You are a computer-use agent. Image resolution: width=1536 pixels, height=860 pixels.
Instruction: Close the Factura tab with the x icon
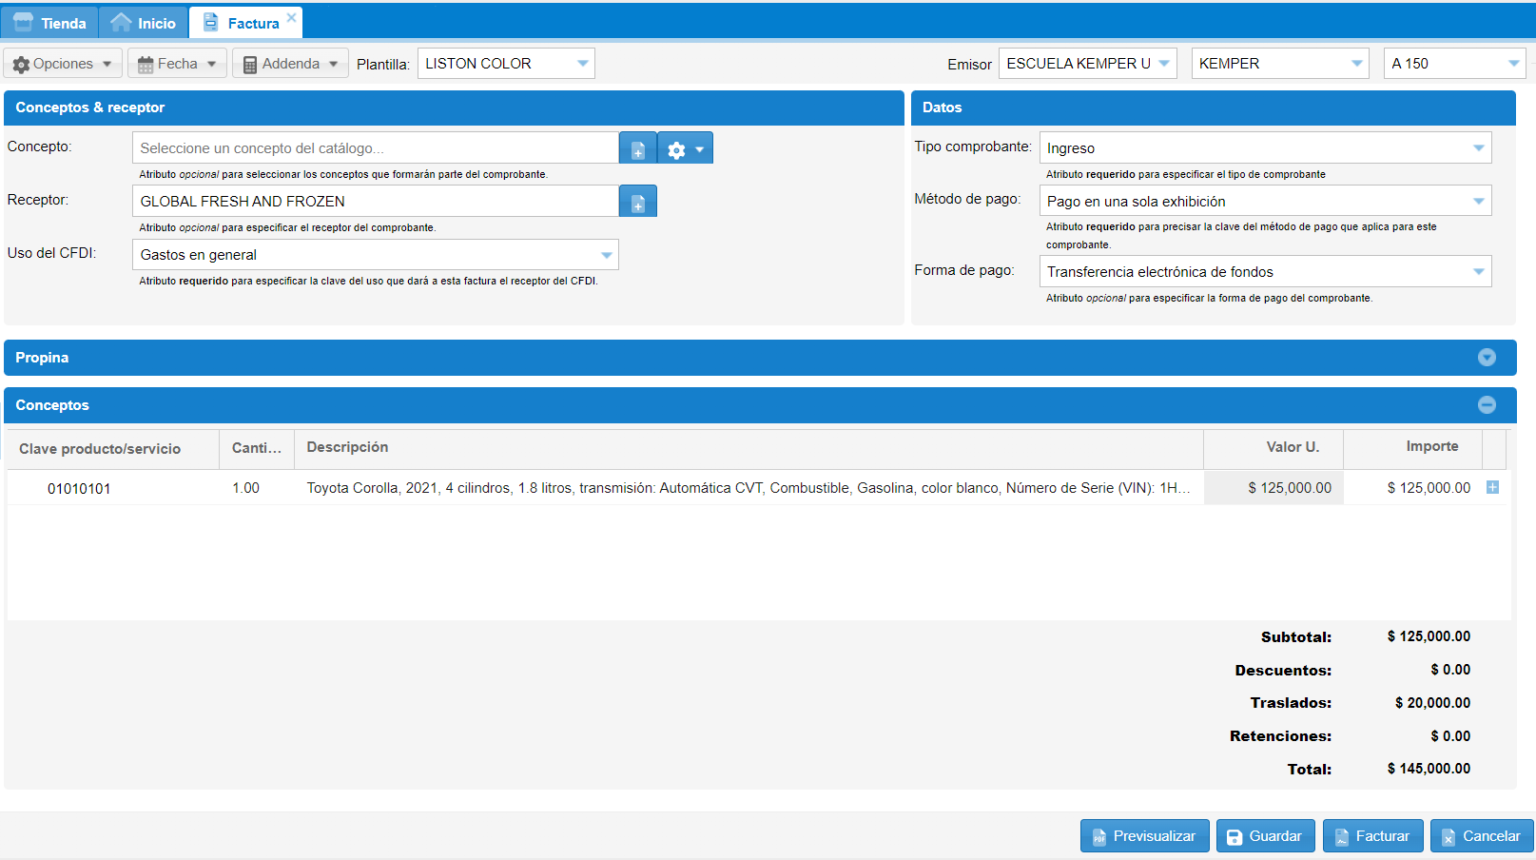point(291,18)
